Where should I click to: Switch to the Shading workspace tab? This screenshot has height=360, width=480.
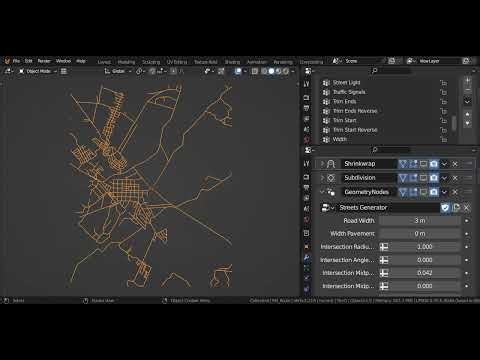(232, 62)
